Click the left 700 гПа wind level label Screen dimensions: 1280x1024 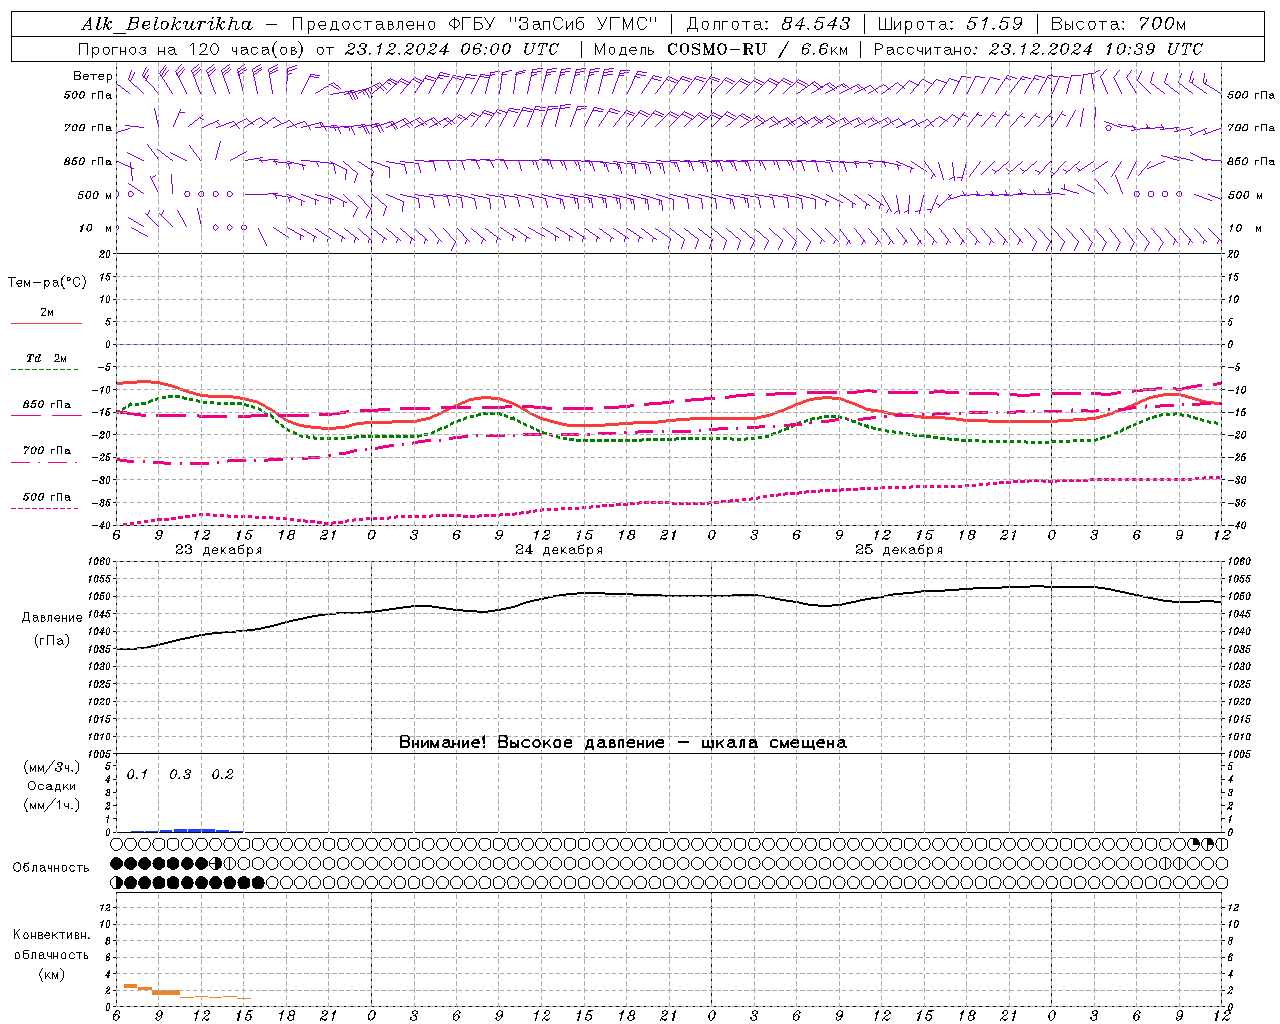(87, 128)
